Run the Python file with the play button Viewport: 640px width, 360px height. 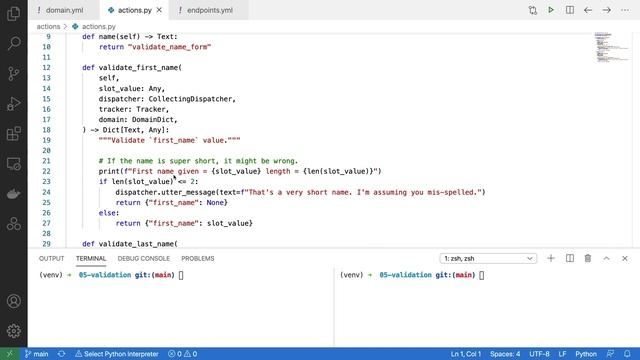click(x=551, y=10)
